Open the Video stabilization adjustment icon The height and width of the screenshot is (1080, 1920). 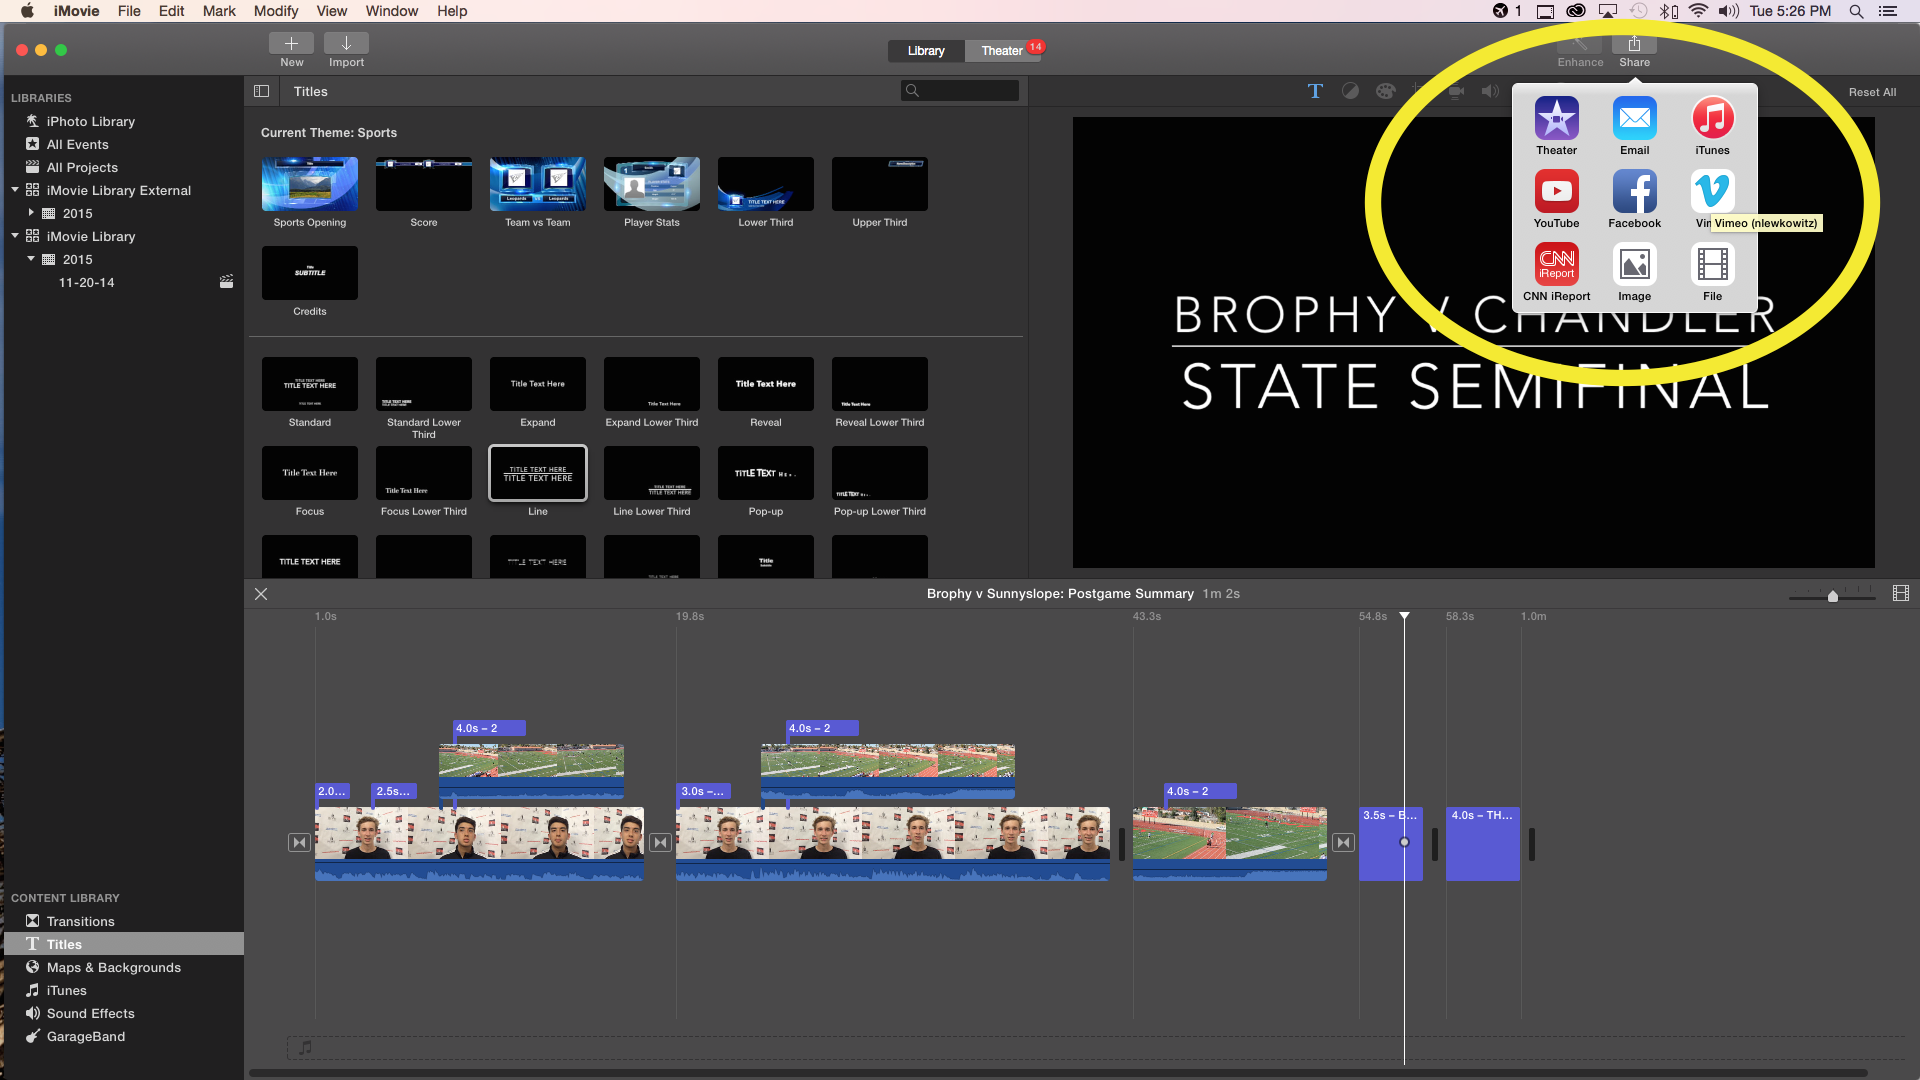coord(1455,91)
